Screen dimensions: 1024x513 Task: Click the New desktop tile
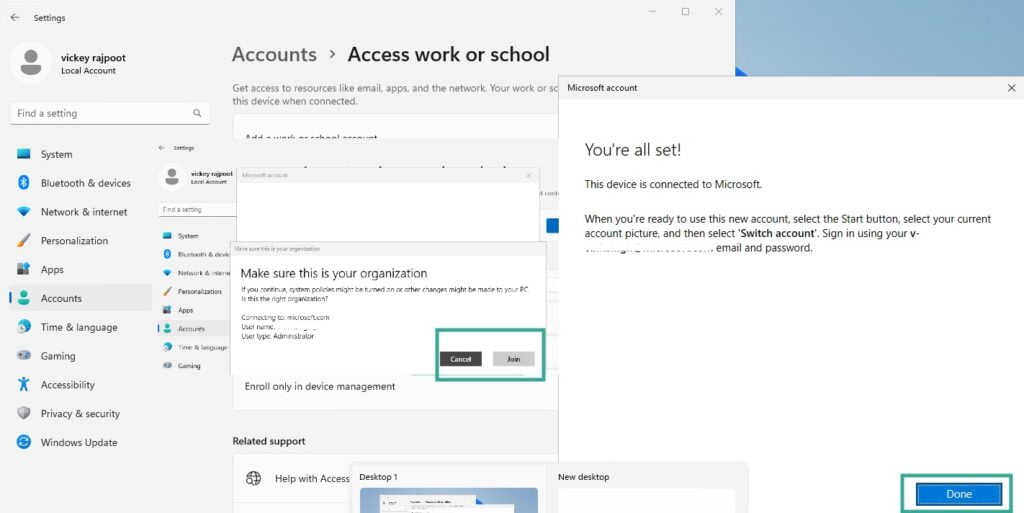click(647, 500)
